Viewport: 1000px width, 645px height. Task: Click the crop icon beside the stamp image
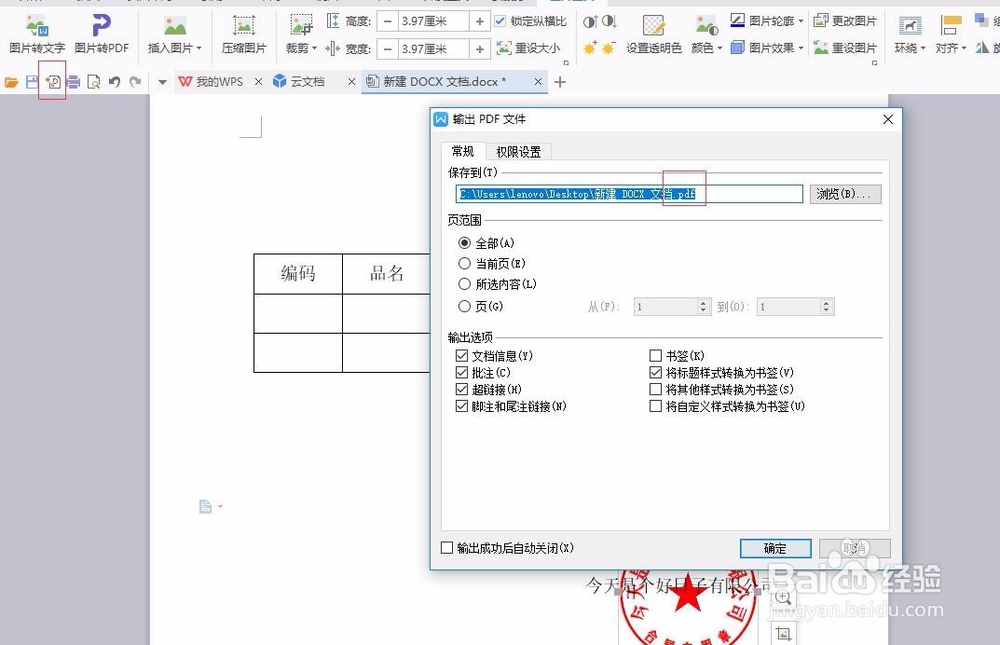[x=783, y=633]
